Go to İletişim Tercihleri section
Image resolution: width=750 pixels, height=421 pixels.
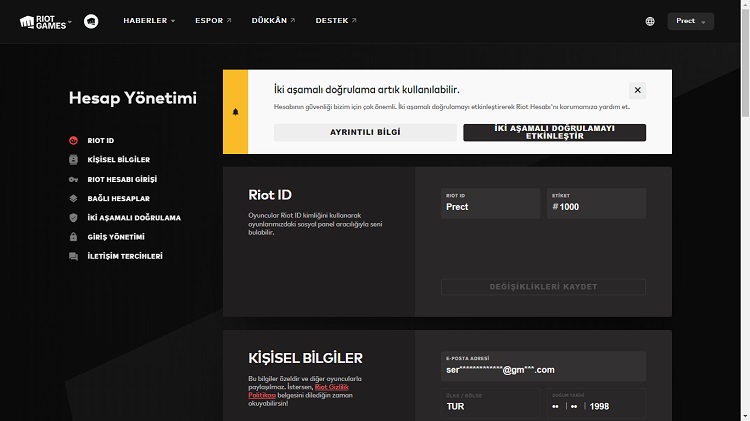coord(125,256)
